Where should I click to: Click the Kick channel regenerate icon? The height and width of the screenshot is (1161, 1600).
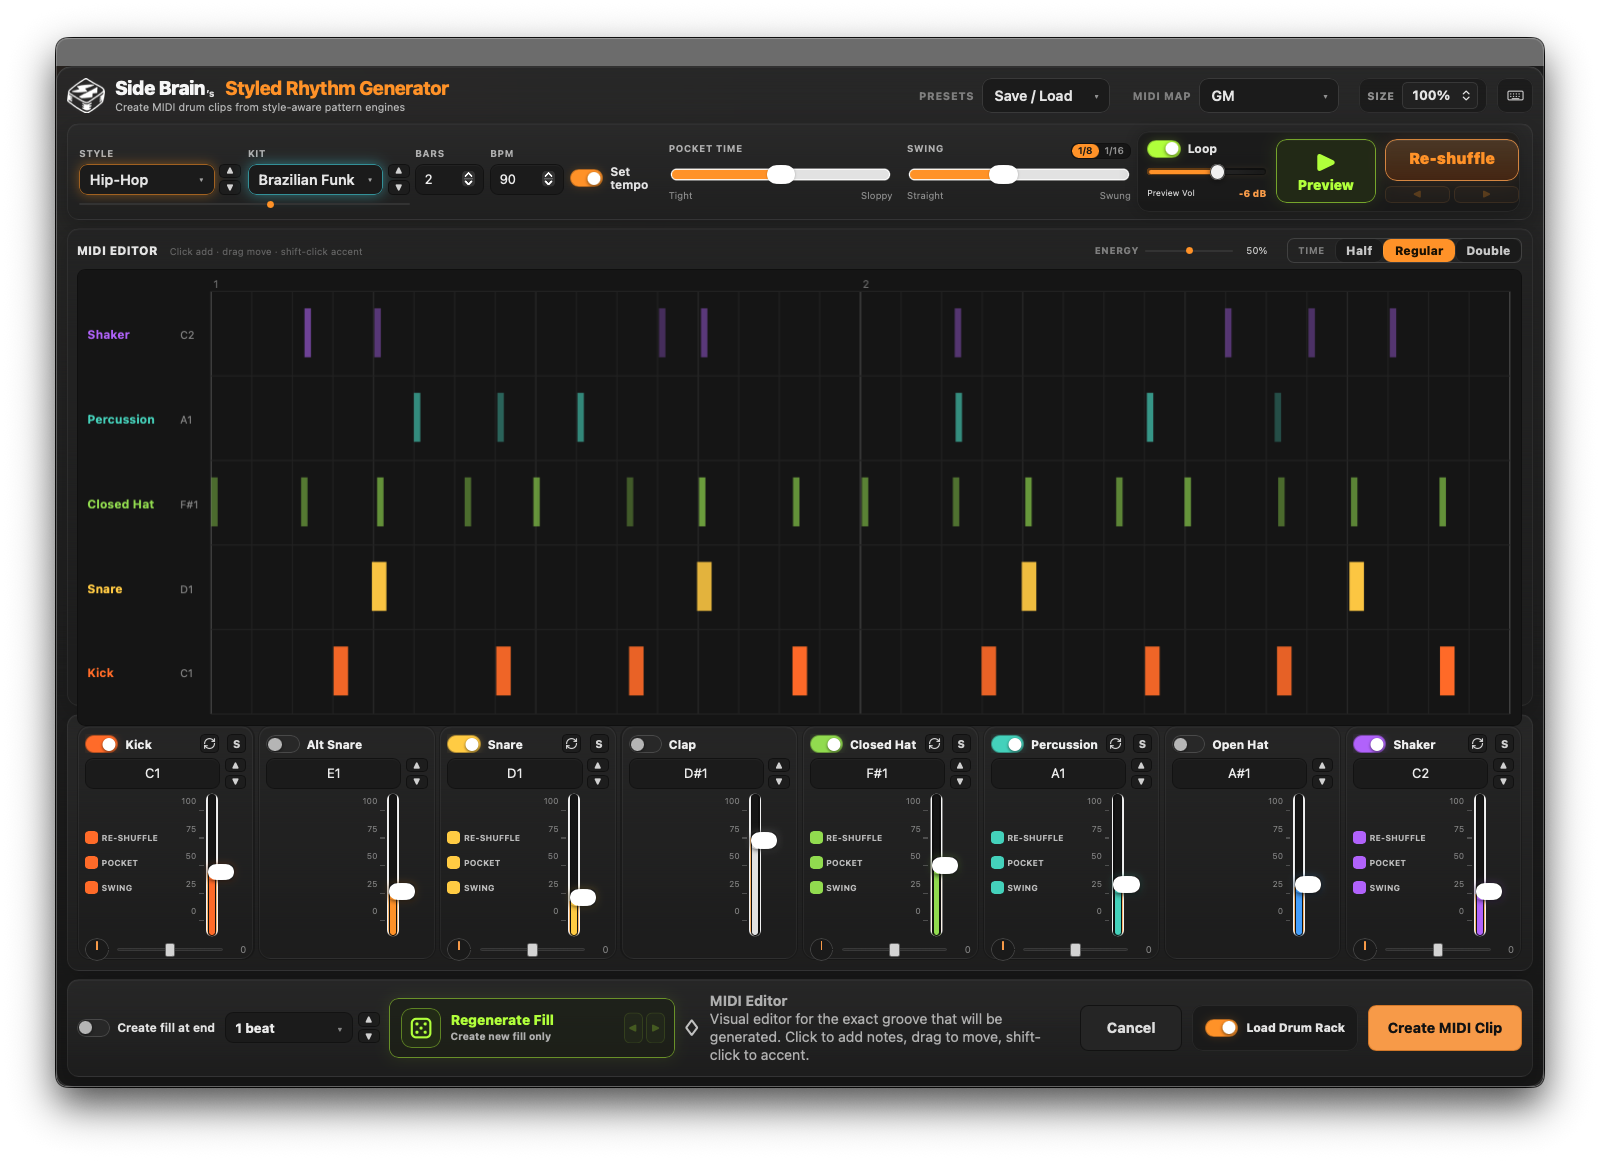point(209,744)
